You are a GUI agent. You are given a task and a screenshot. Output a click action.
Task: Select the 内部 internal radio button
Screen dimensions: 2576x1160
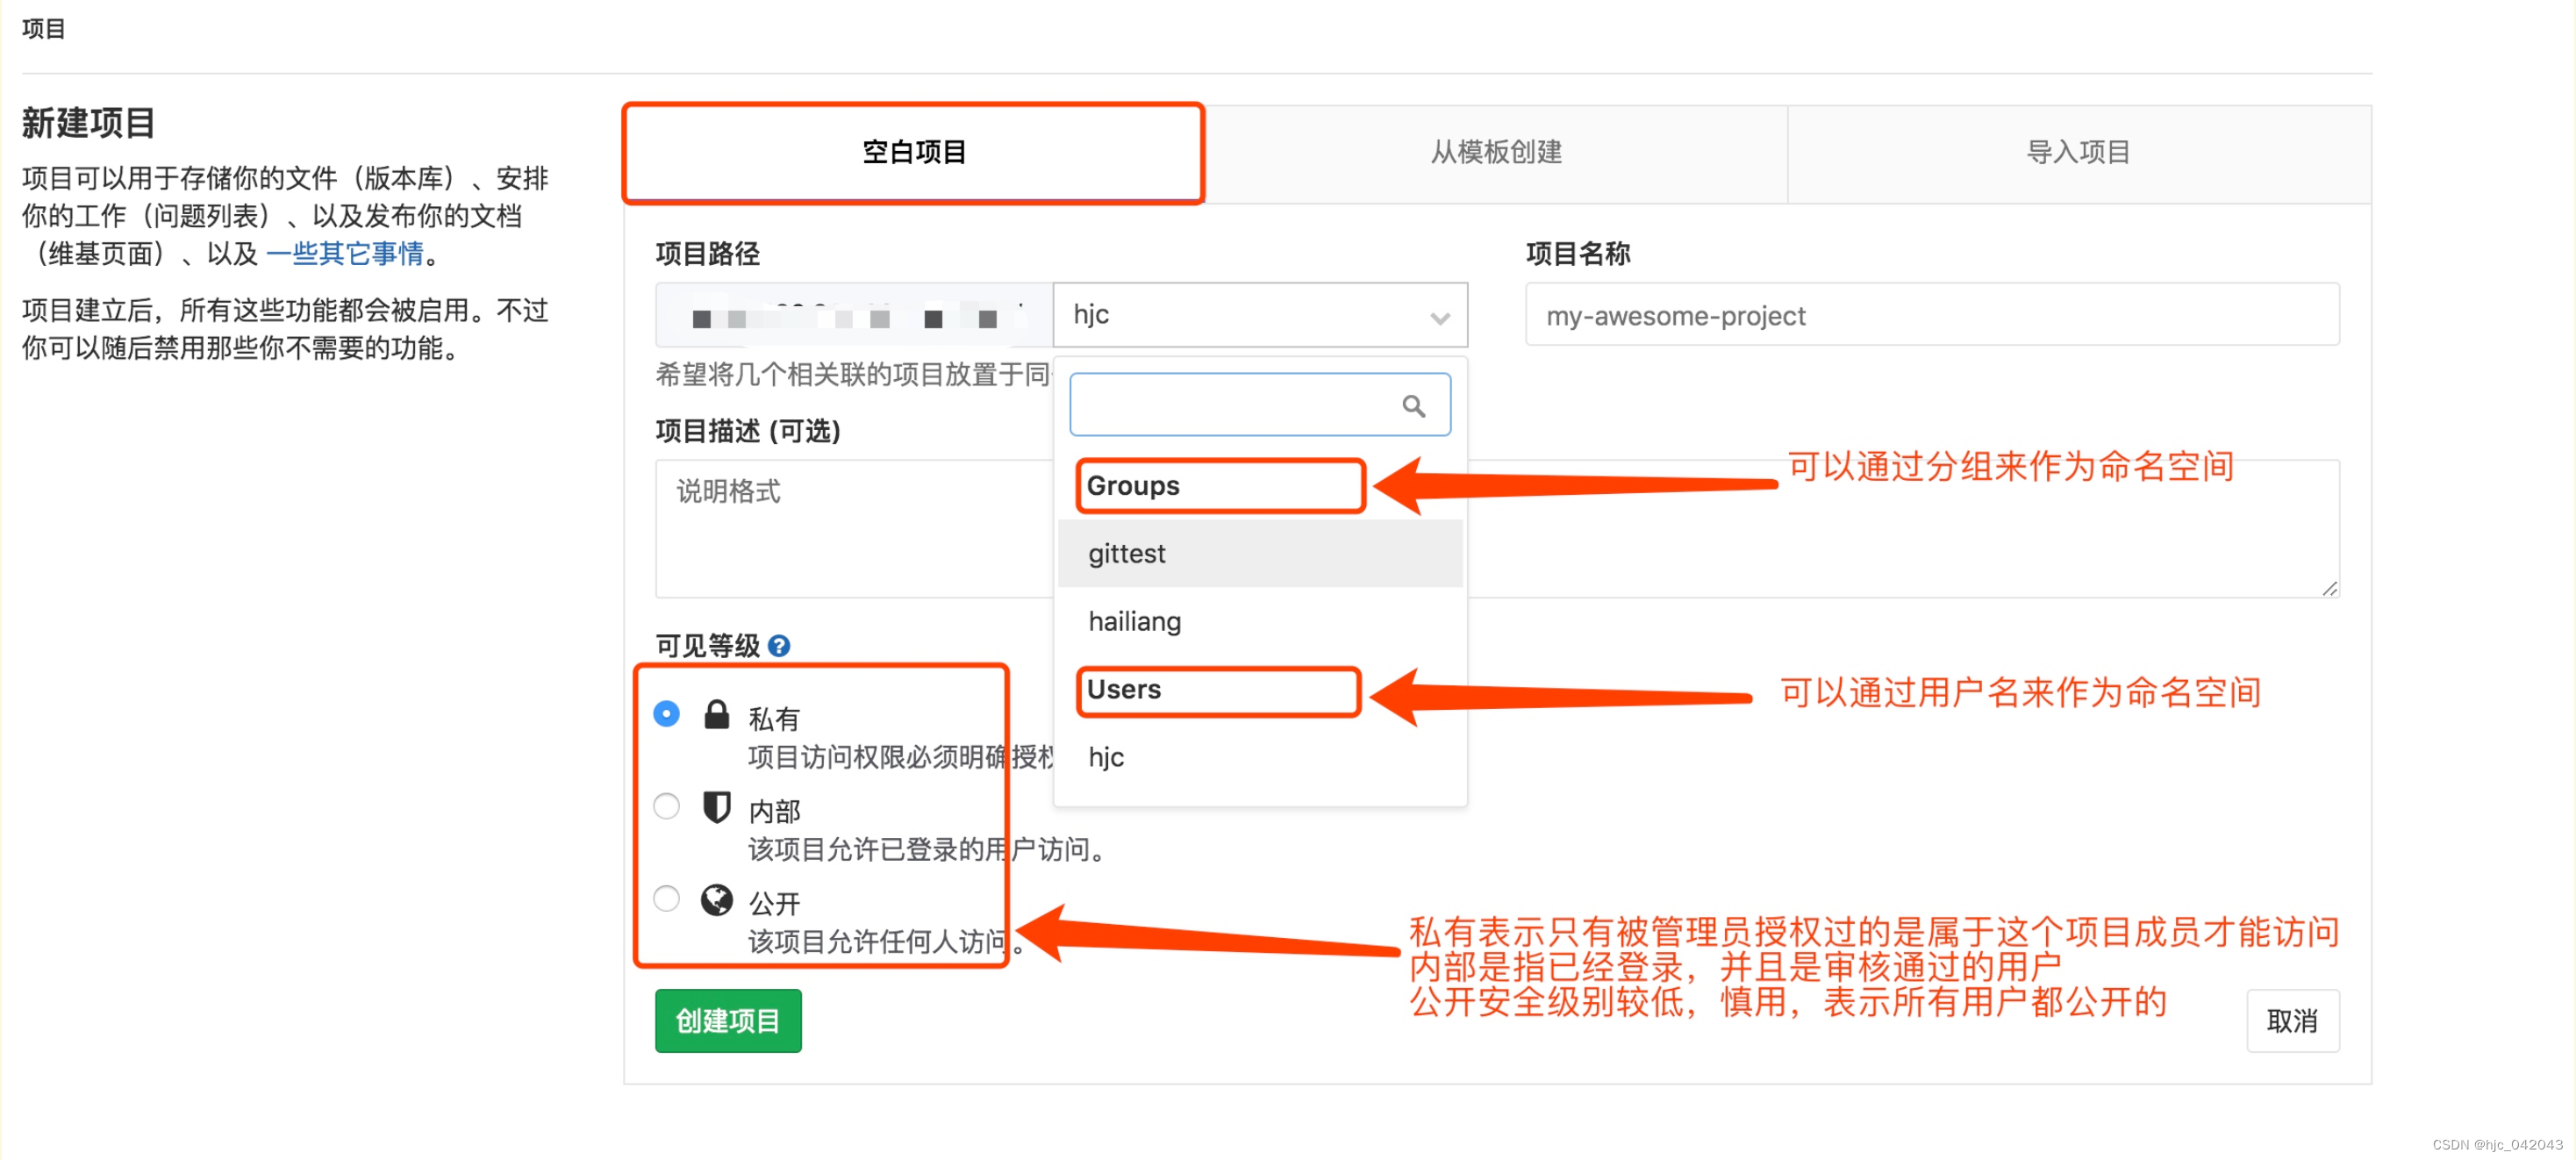(x=666, y=806)
